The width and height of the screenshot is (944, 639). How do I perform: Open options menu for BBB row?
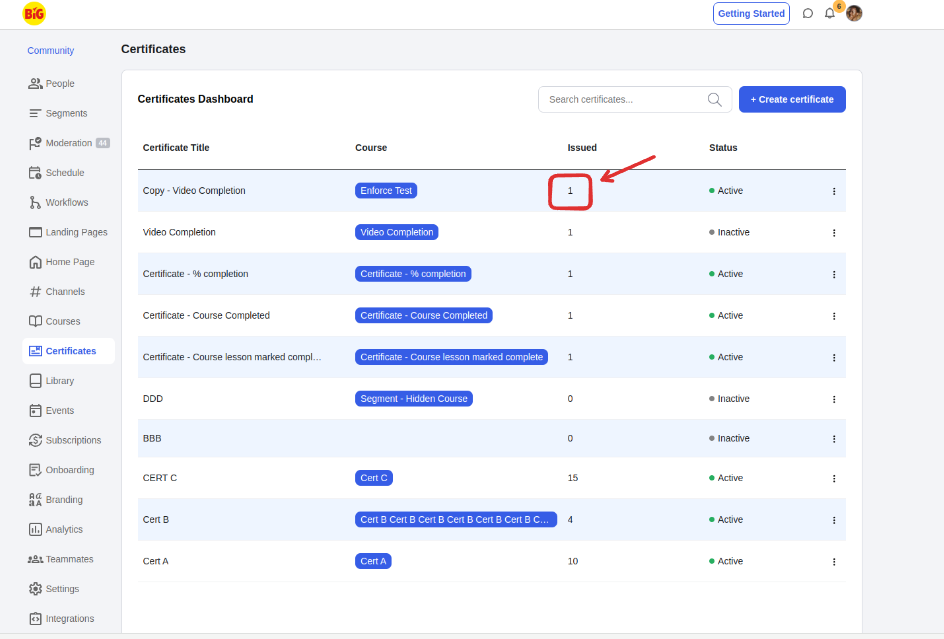coord(834,438)
